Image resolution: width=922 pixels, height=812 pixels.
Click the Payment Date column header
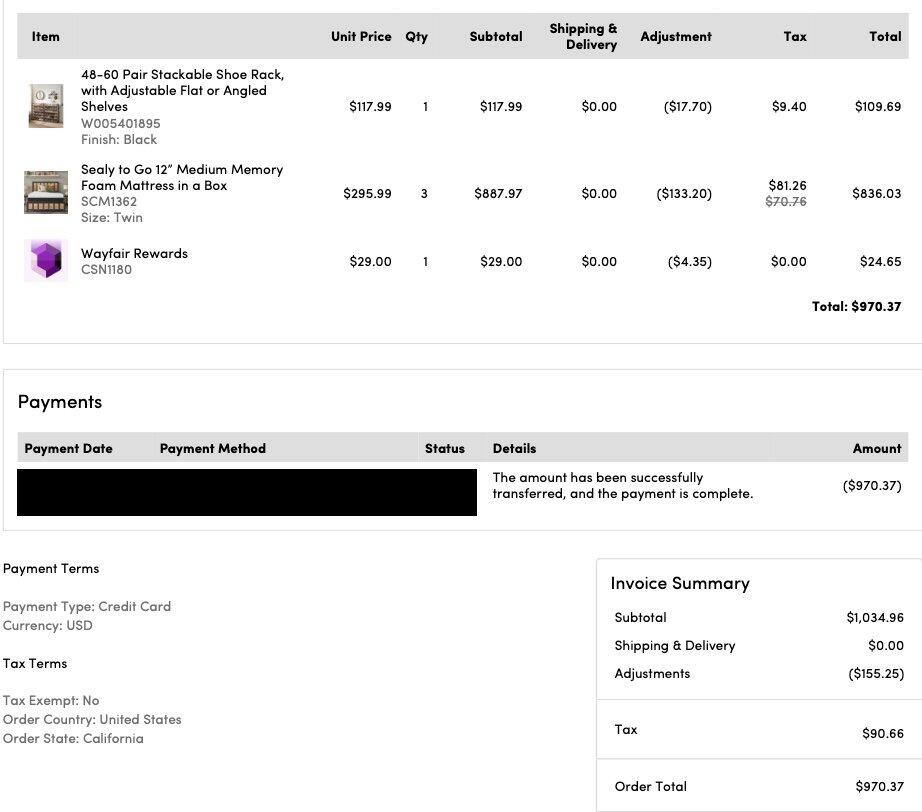tap(68, 448)
